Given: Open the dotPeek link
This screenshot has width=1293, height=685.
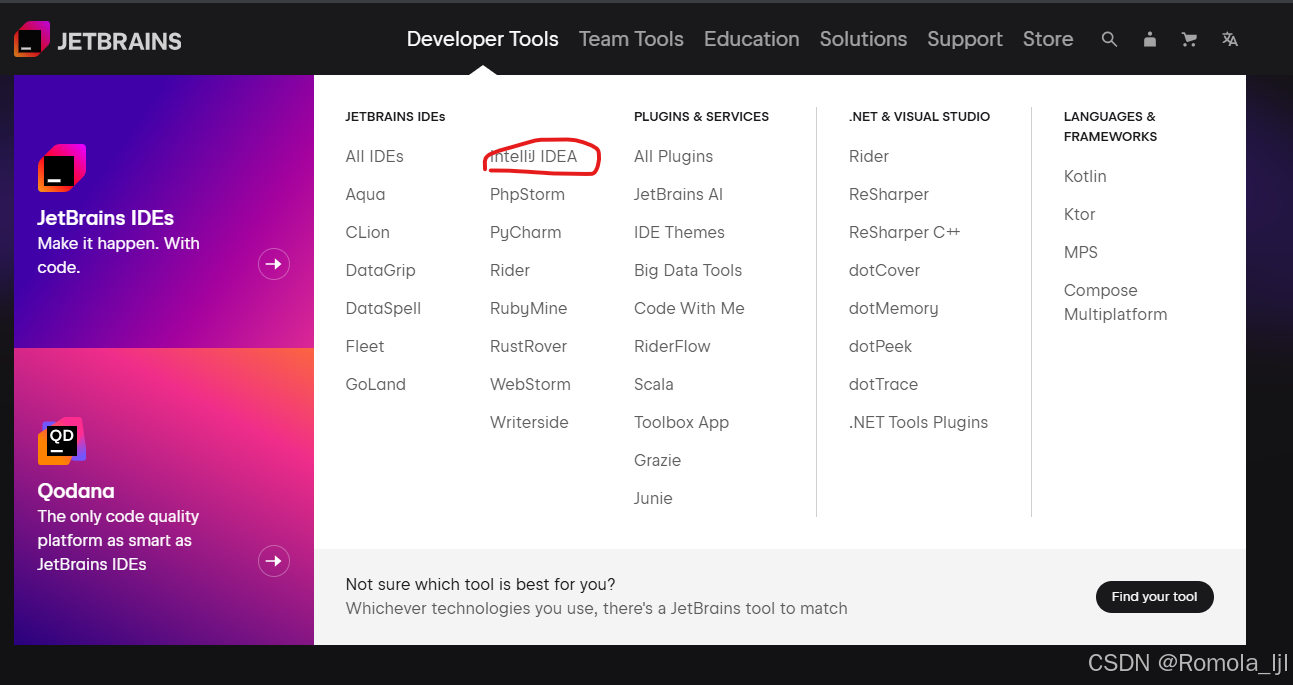Looking at the screenshot, I should coord(881,346).
